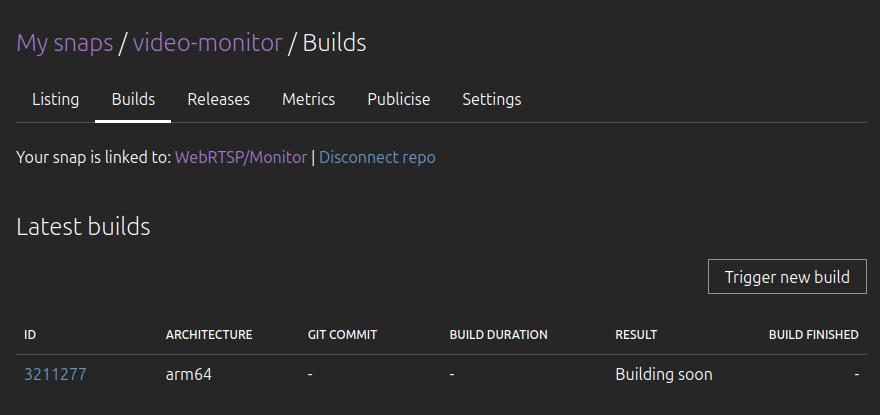880x415 pixels.
Task: Select the Builds tab
Action: (x=133, y=99)
